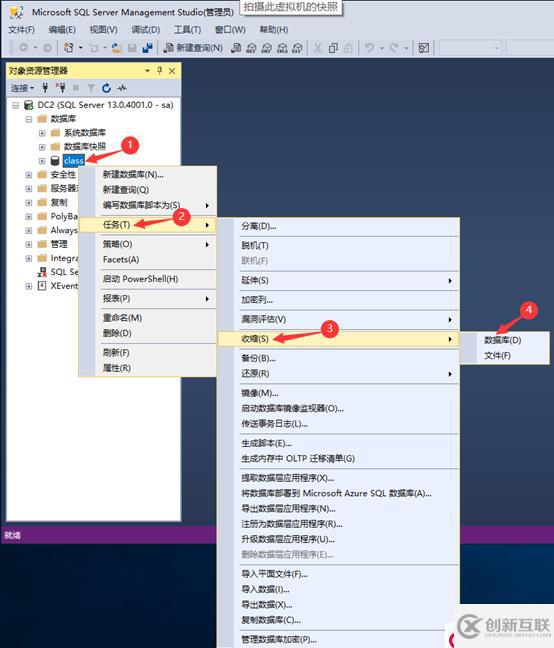Click the database engine query icon
The width and height of the screenshot is (554, 648).
click(236, 48)
